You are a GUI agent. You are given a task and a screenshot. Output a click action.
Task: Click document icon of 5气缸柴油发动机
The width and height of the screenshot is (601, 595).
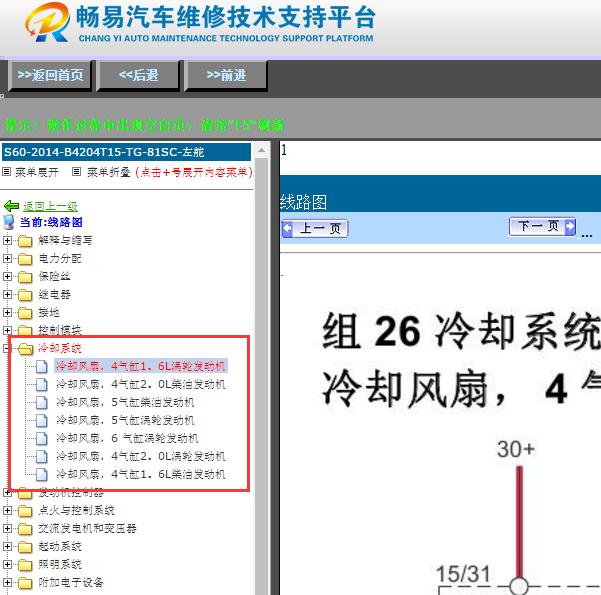click(x=42, y=403)
